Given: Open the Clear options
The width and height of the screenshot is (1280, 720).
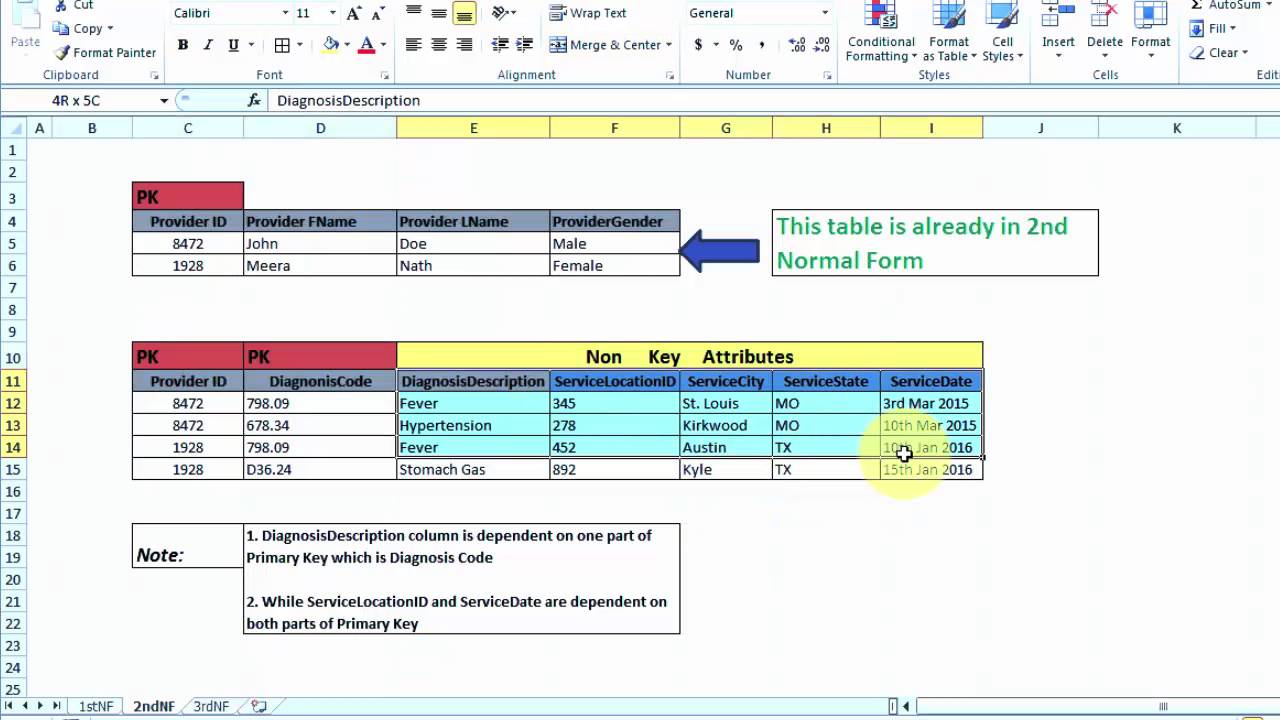Looking at the screenshot, I should (1218, 53).
